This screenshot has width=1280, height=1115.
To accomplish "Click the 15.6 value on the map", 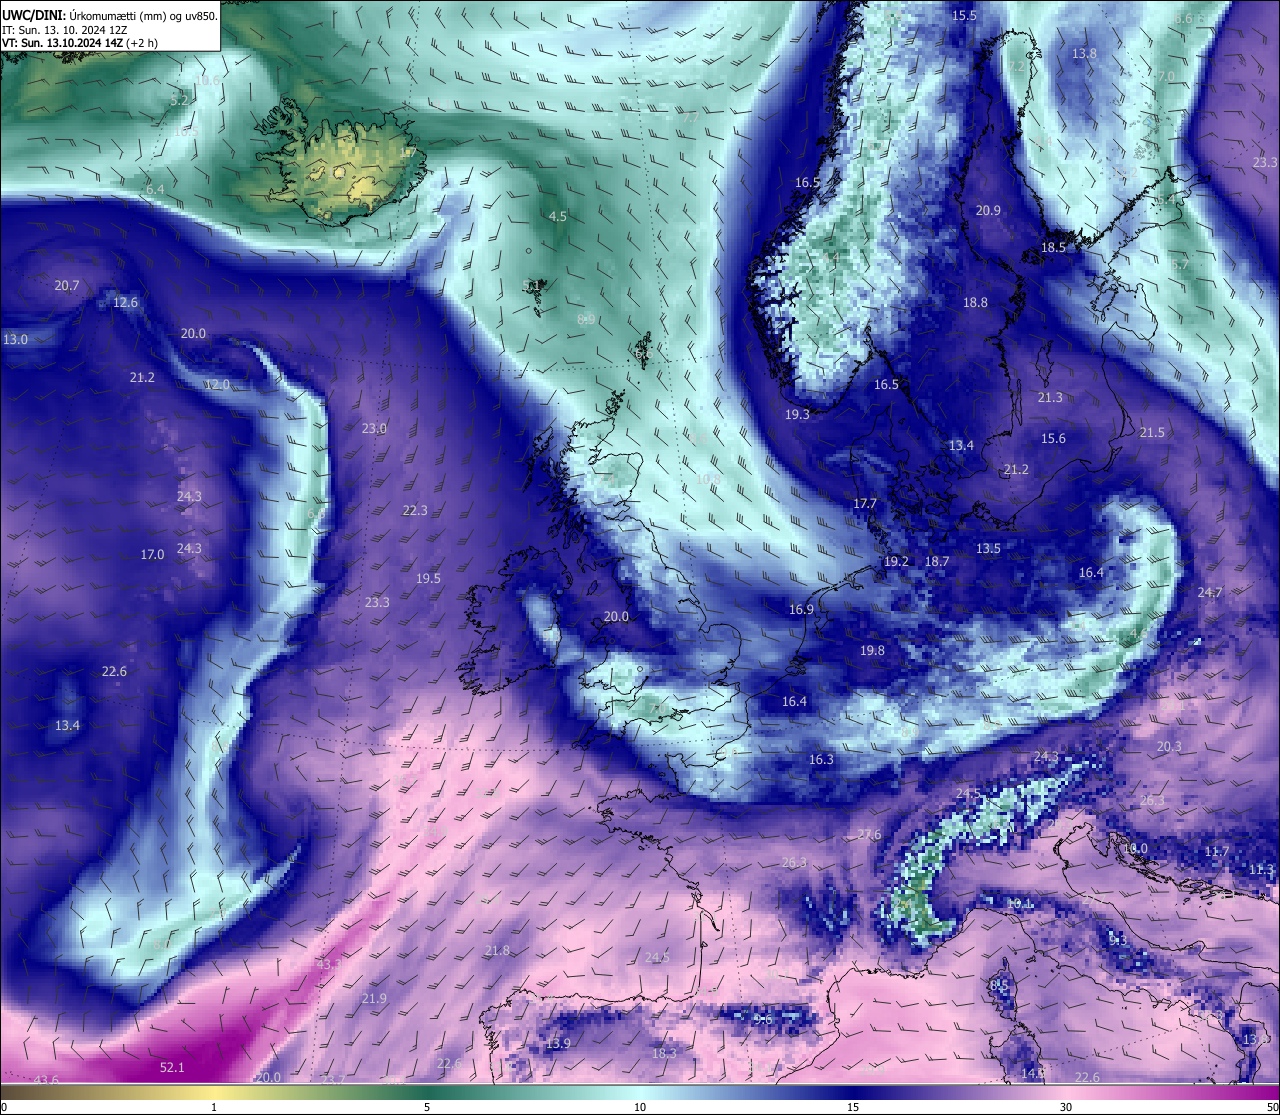I will click(x=1053, y=438).
